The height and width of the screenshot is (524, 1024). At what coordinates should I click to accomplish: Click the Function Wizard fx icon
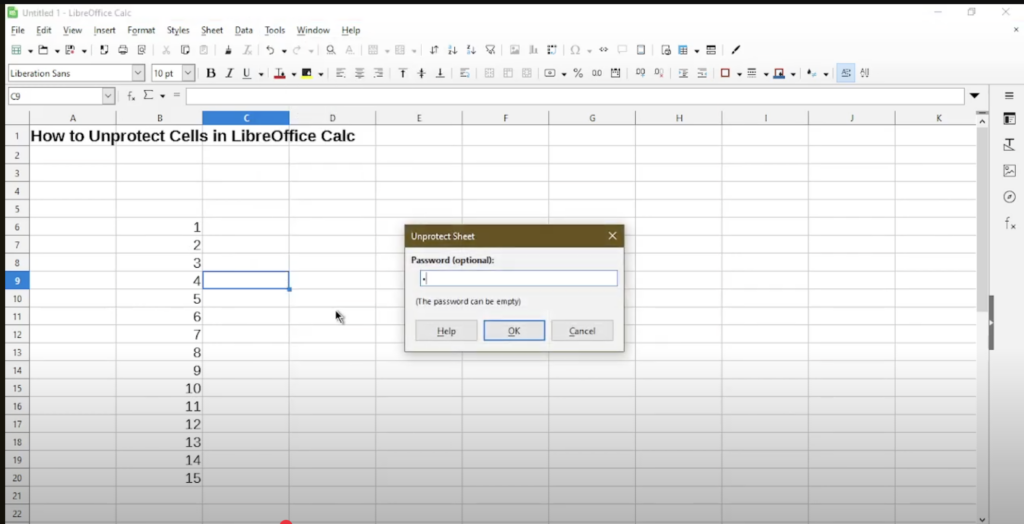[x=131, y=96]
